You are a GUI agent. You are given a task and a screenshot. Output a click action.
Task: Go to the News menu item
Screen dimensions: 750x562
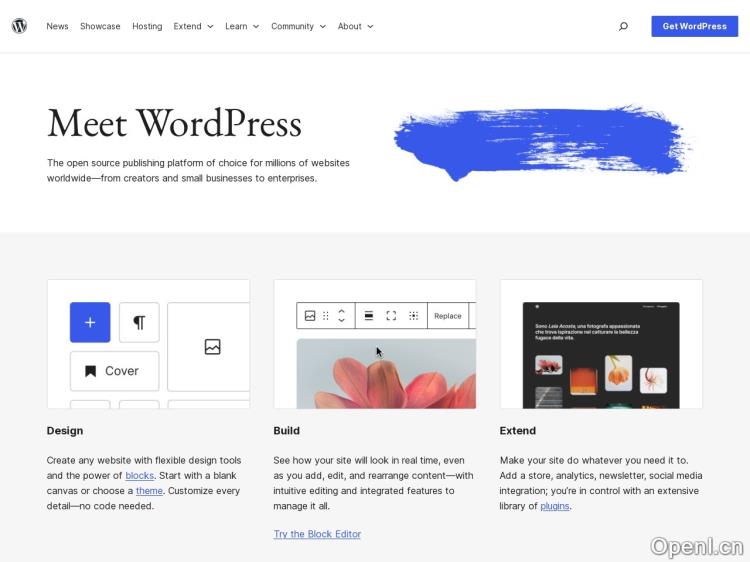pos(57,26)
